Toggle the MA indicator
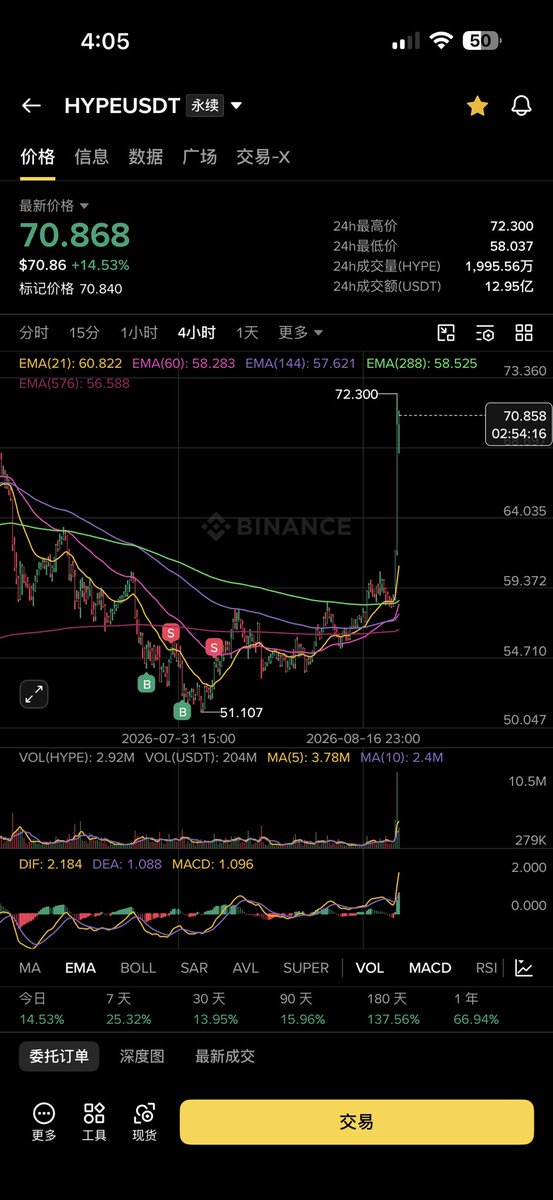This screenshot has height=1200, width=553. tap(30, 968)
